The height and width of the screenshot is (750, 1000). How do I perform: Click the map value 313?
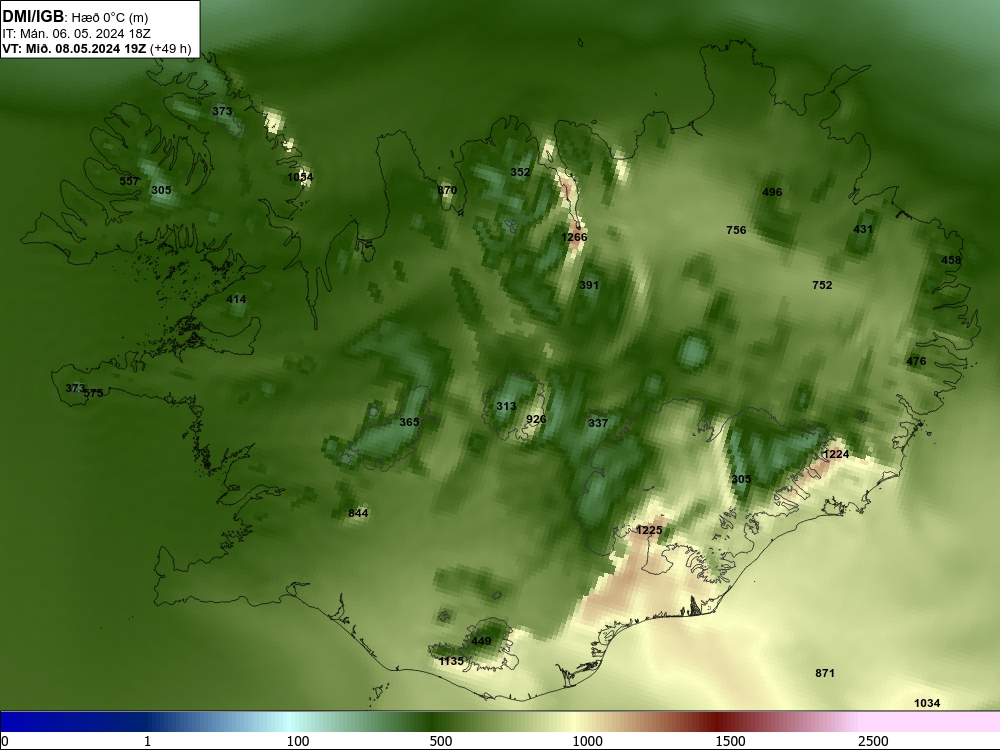tap(506, 406)
